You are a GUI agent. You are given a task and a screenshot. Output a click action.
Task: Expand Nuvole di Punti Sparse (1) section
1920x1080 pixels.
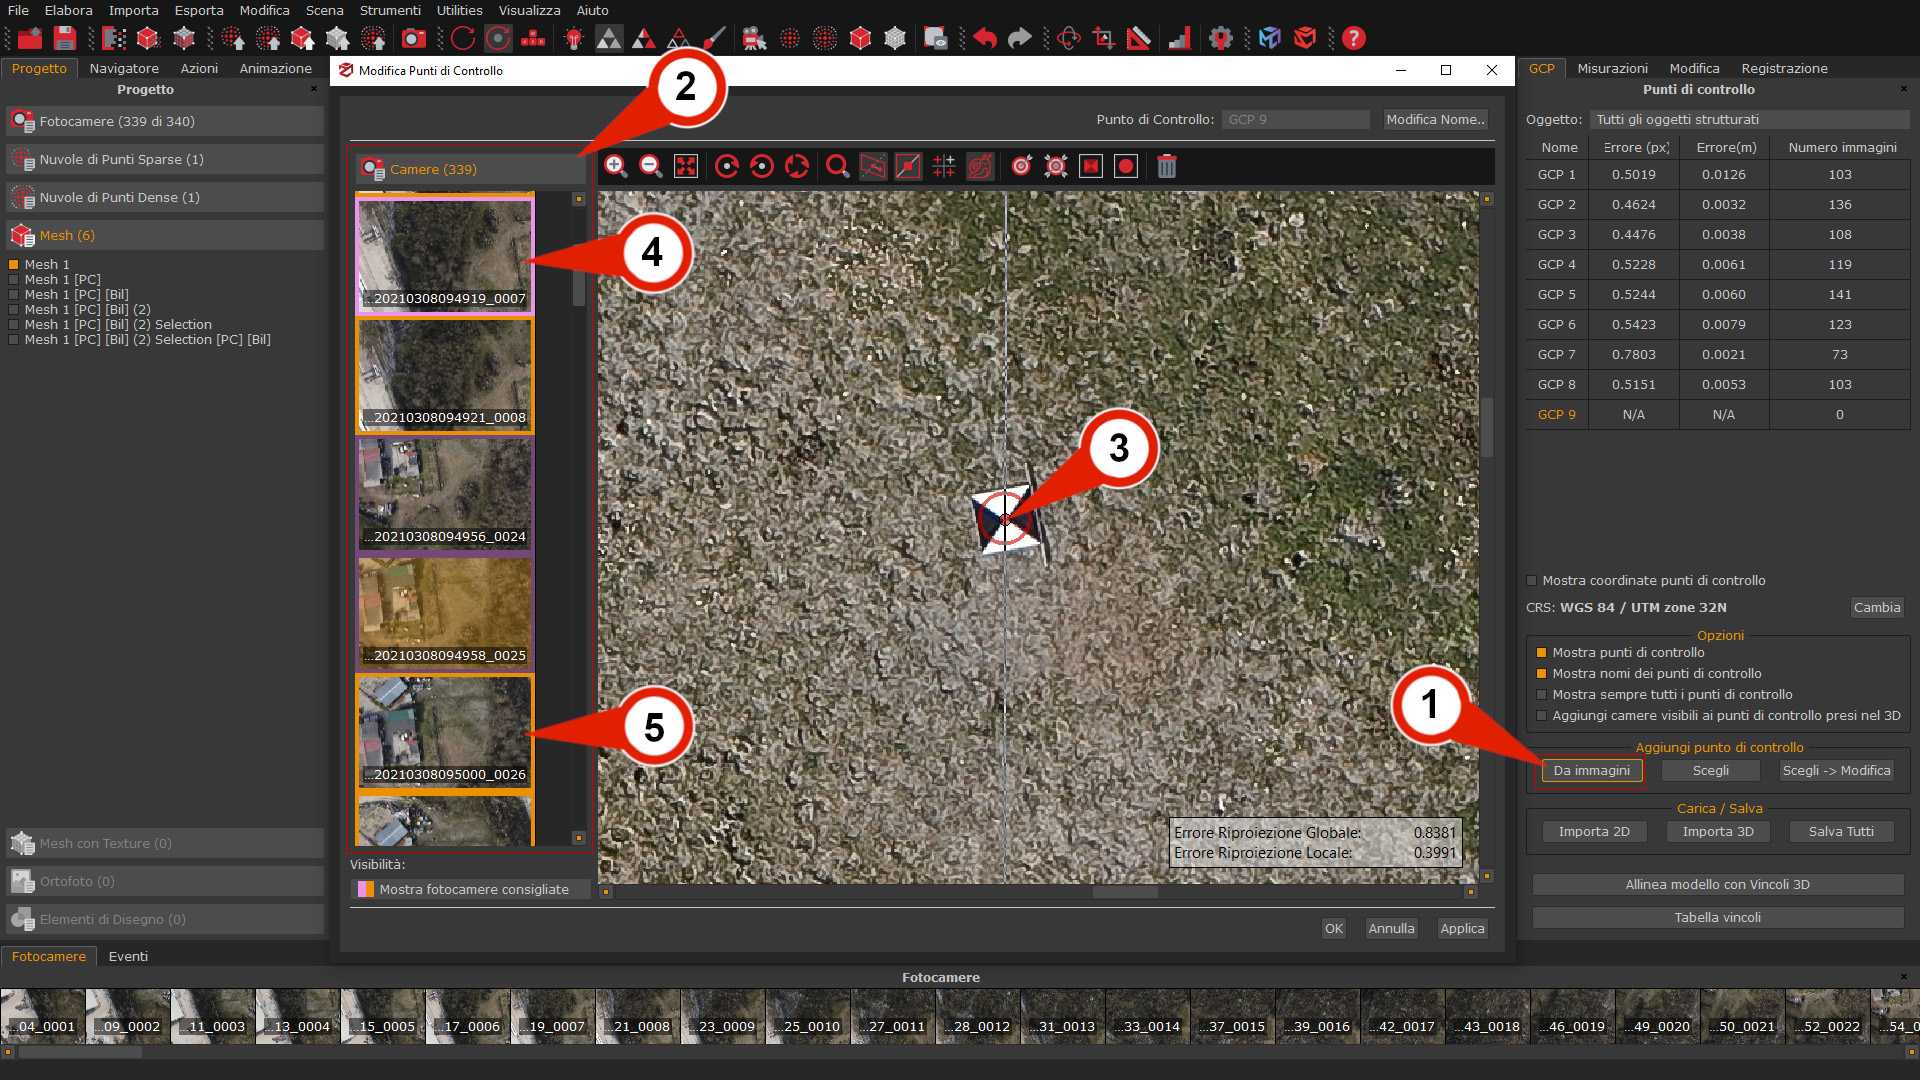coord(165,159)
